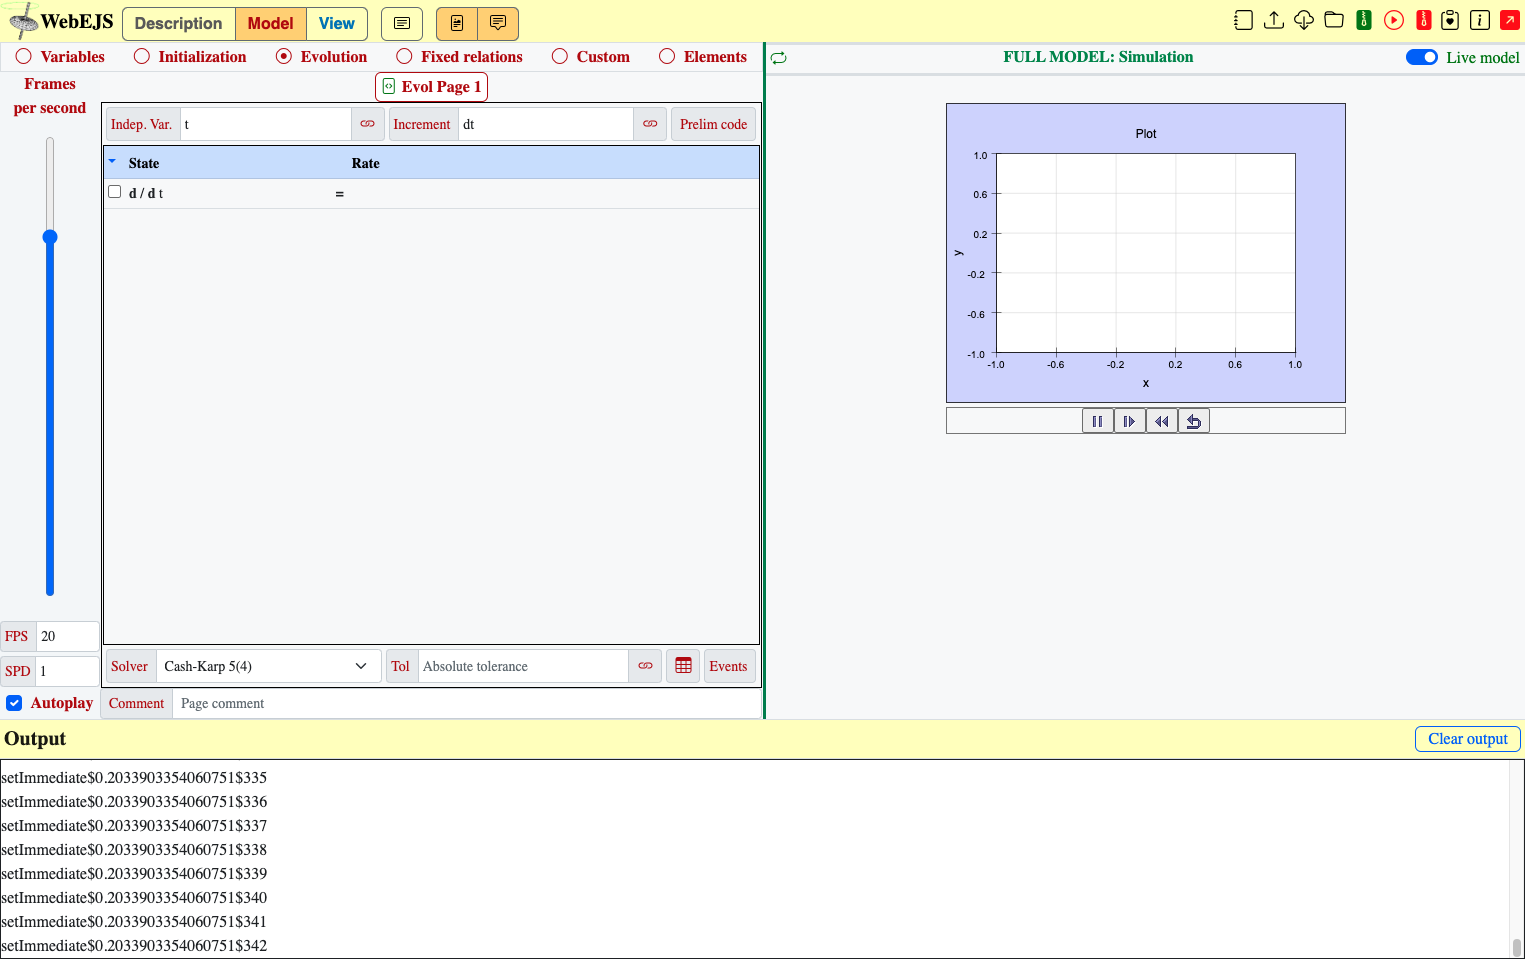Click the independent variable 't' input field
This screenshot has width=1525, height=959.
265,124
